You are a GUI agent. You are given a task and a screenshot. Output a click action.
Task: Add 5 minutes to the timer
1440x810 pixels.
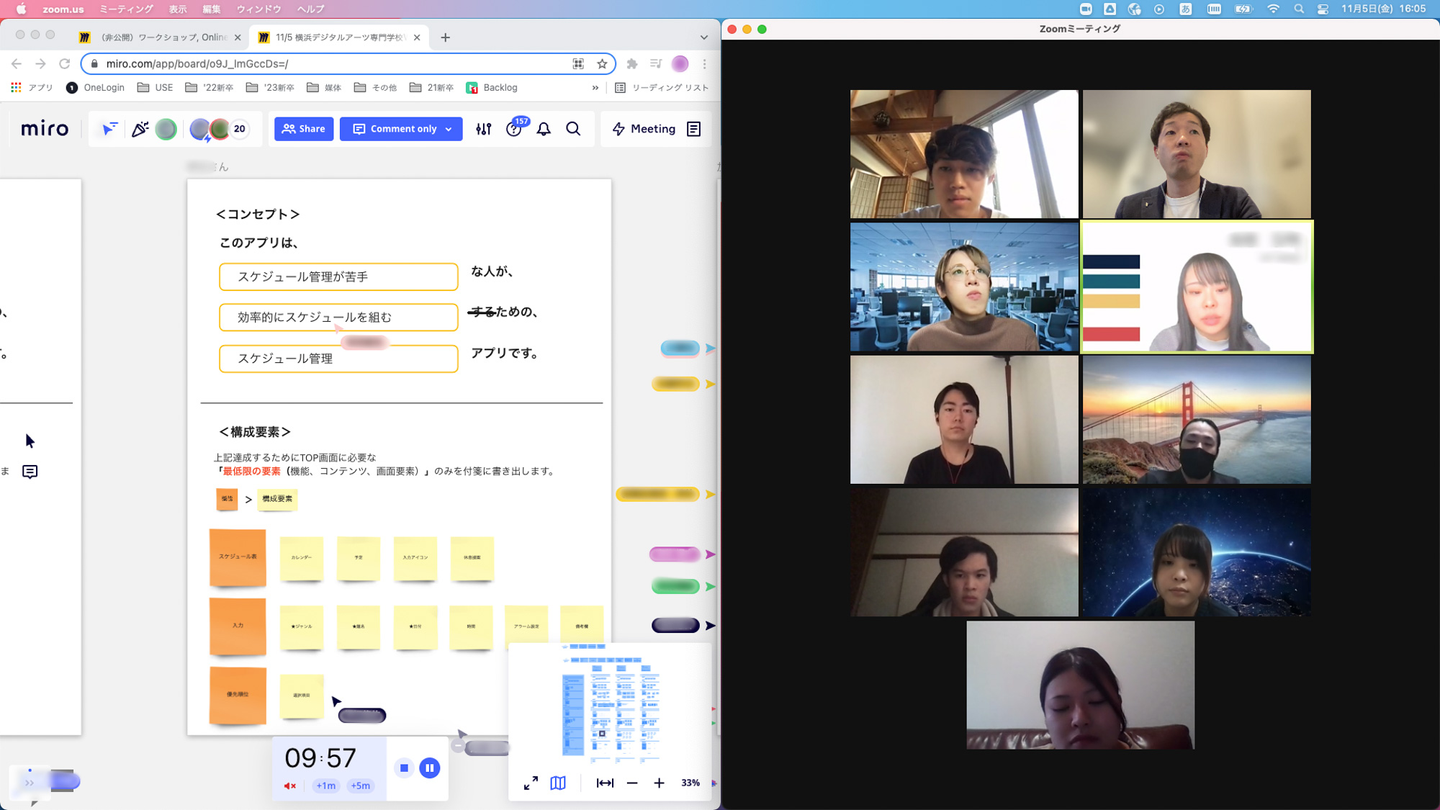[x=360, y=786]
